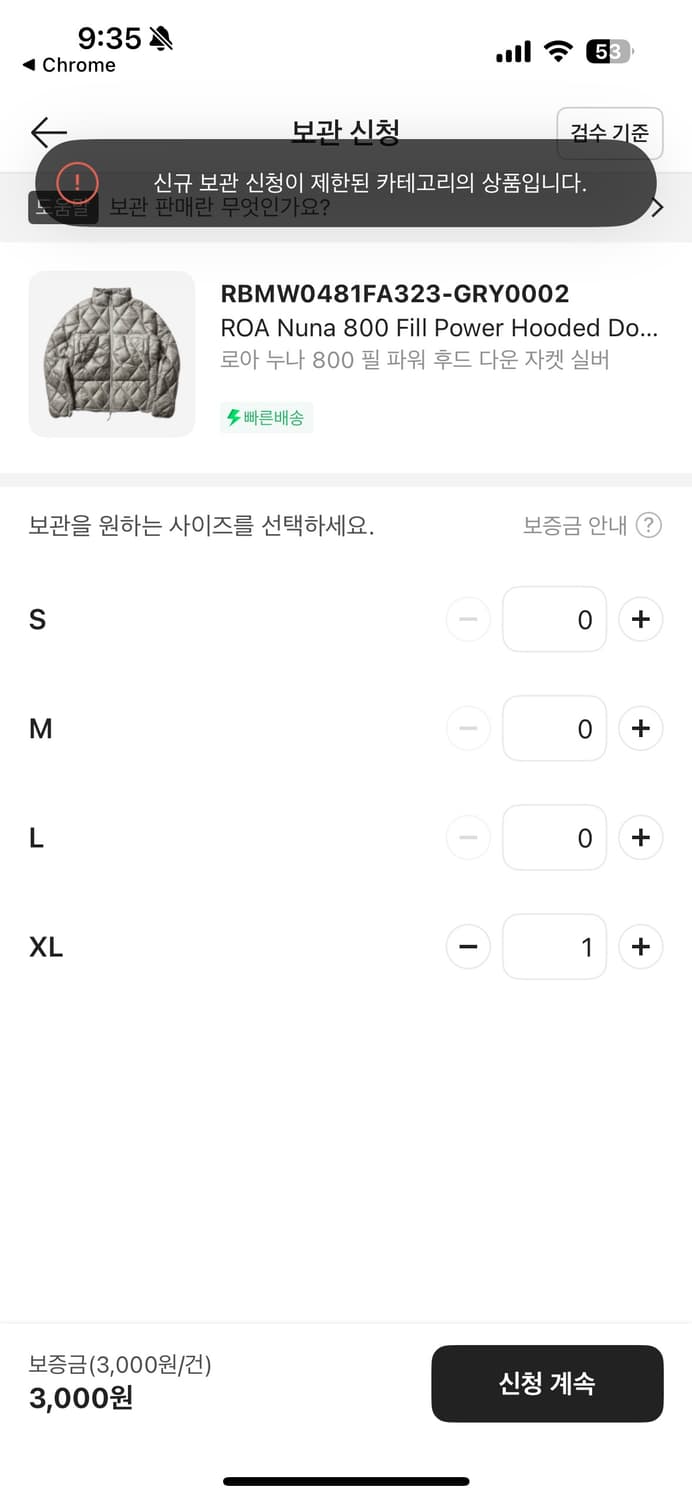
Task: Tap the back arrow to exit 보관 신청
Action: click(x=47, y=132)
